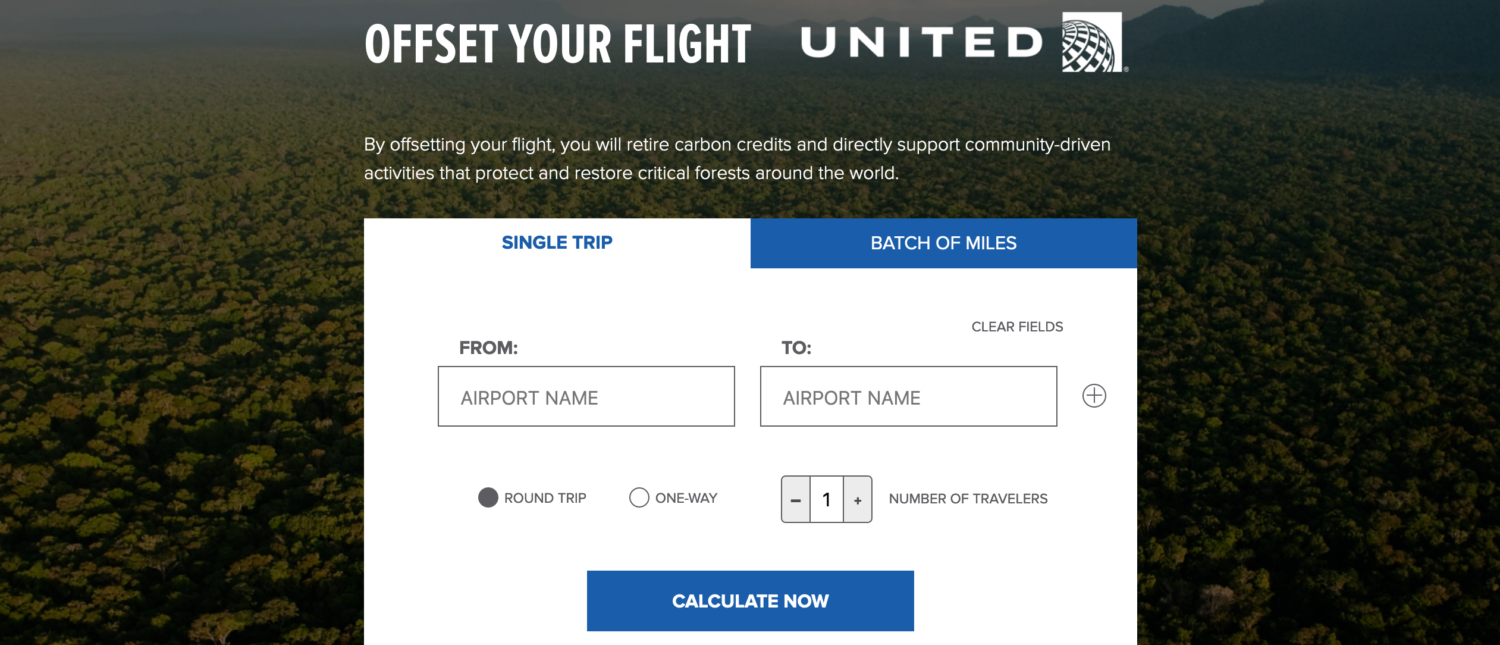This screenshot has width=1500, height=645.
Task: Click the TO: field label
Action: tap(796, 348)
